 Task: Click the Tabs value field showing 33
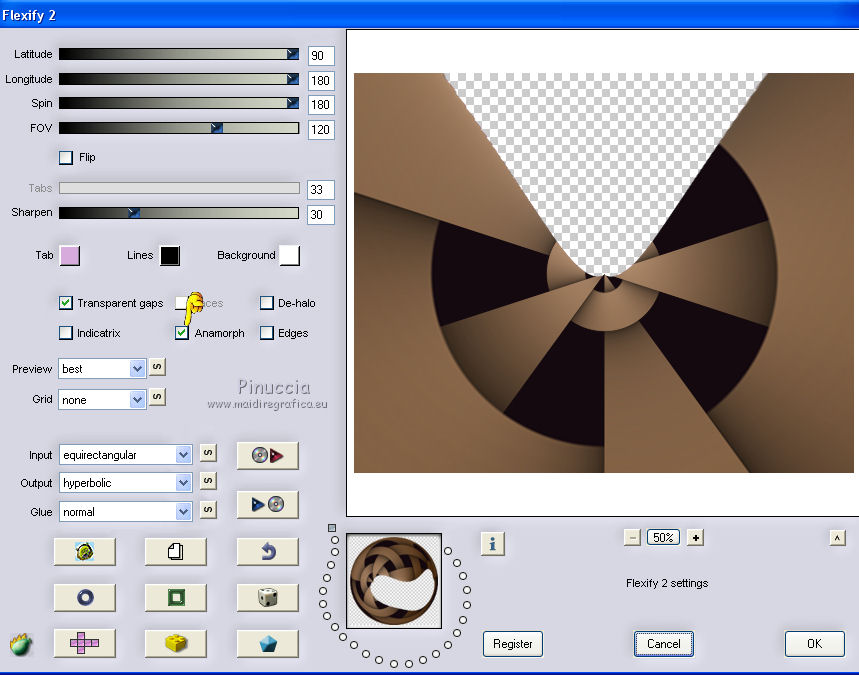(x=321, y=190)
